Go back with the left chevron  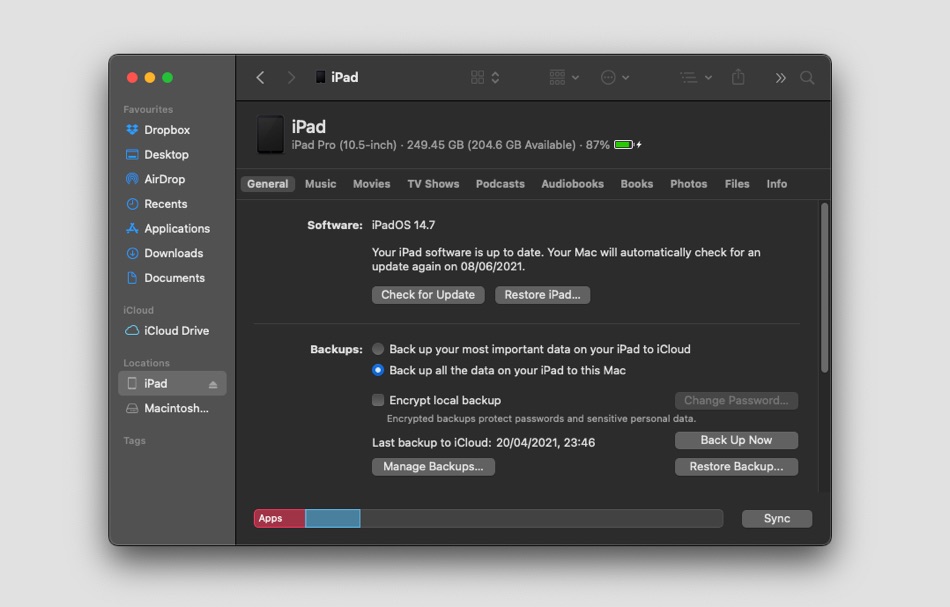coord(260,78)
